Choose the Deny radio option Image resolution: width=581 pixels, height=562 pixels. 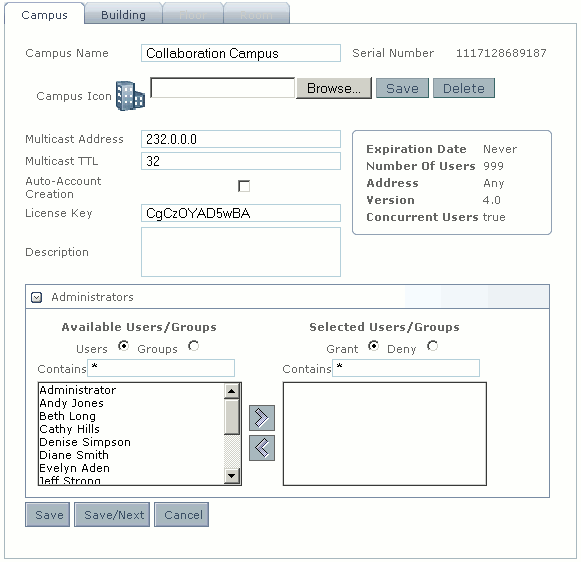pos(432,346)
